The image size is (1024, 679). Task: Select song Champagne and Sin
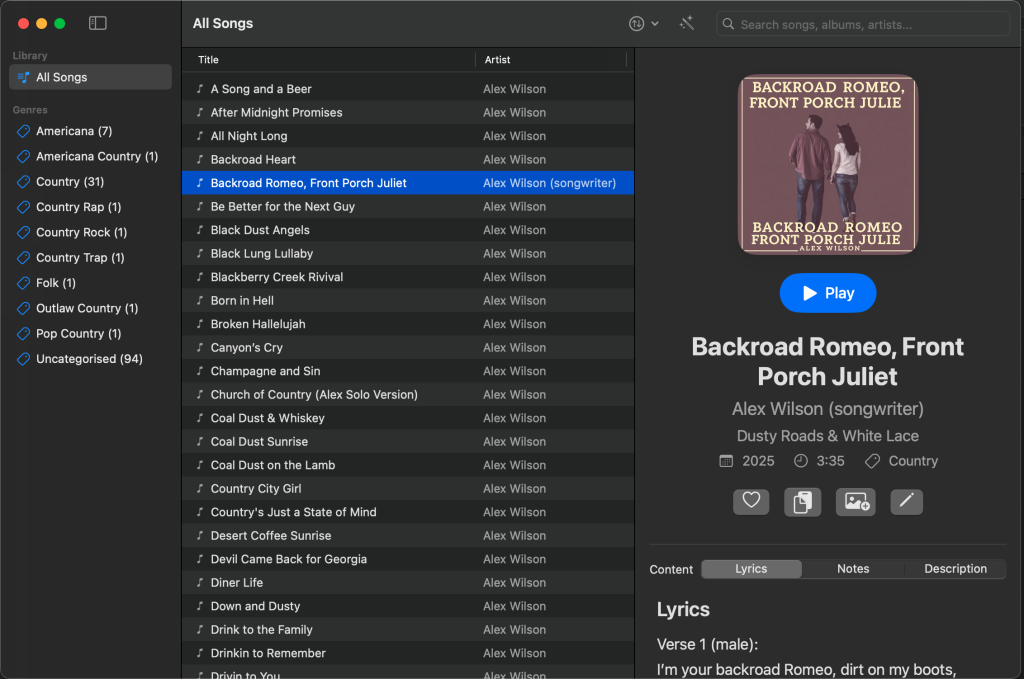tap(408, 371)
